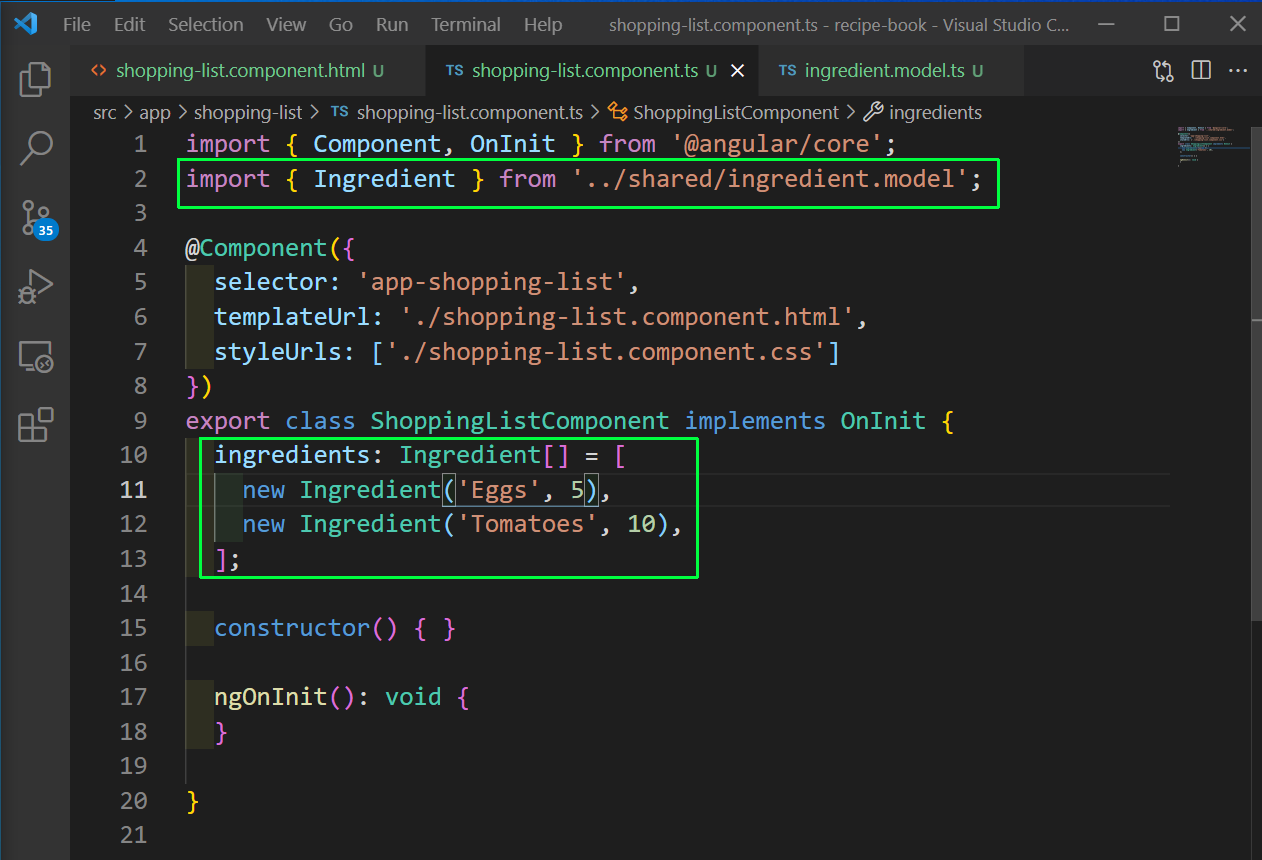Open the Search view in activity bar
Screen dimensions: 1262x860
coord(35,148)
